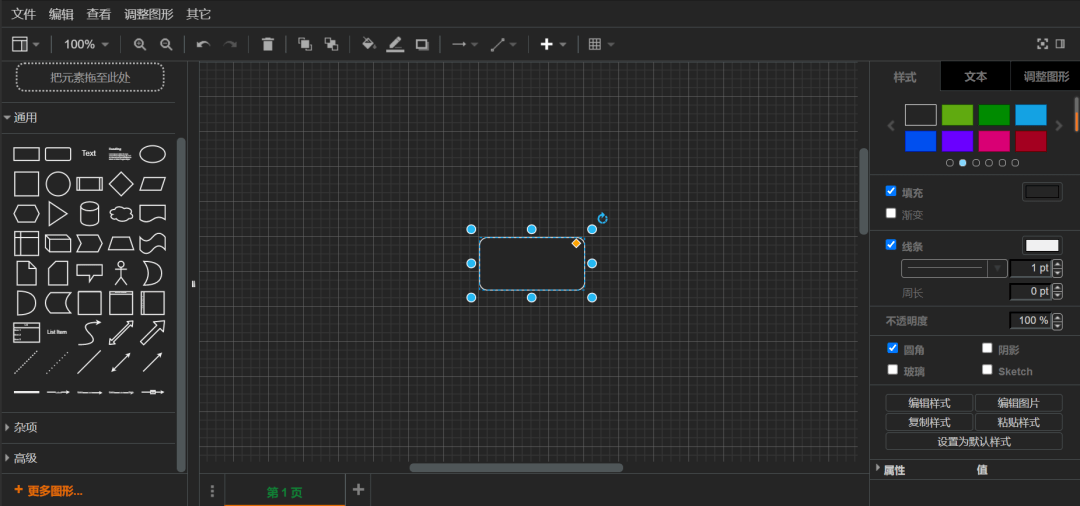Open the 查看 menu

(98, 14)
